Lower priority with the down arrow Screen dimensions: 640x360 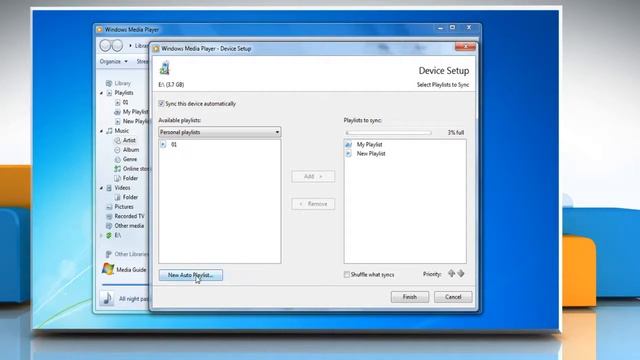pos(461,273)
